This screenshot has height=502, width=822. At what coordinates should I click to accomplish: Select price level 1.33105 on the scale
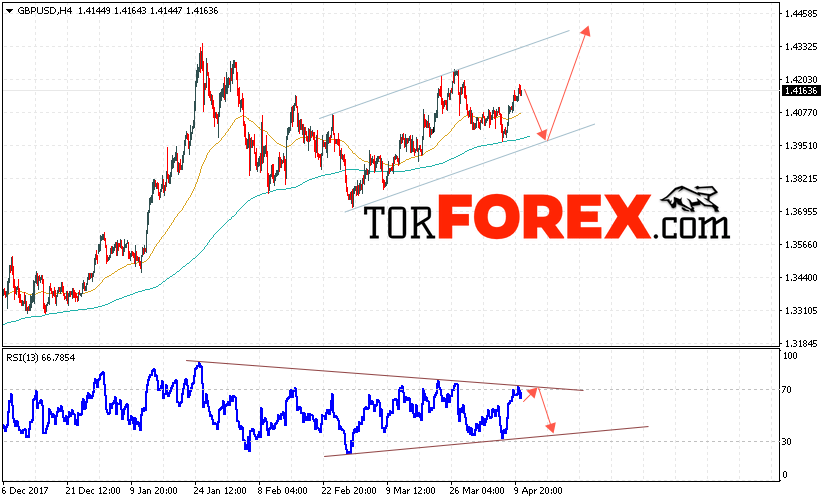[801, 311]
